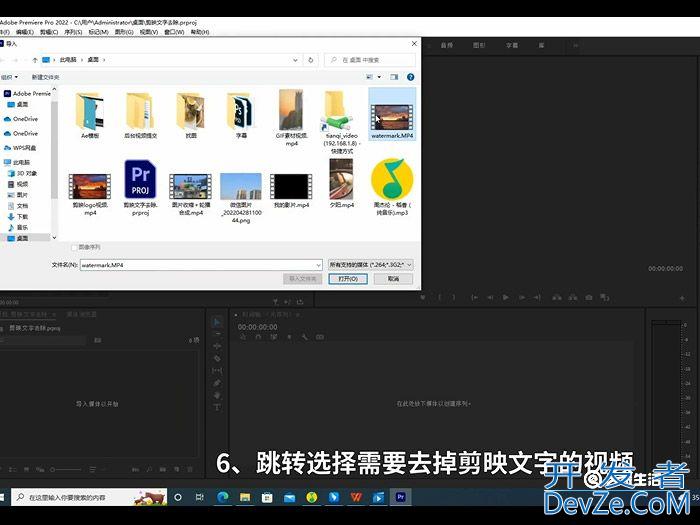Click the blue Help icon in dialog
Image resolution: width=700 pixels, height=525 pixels.
point(410,77)
